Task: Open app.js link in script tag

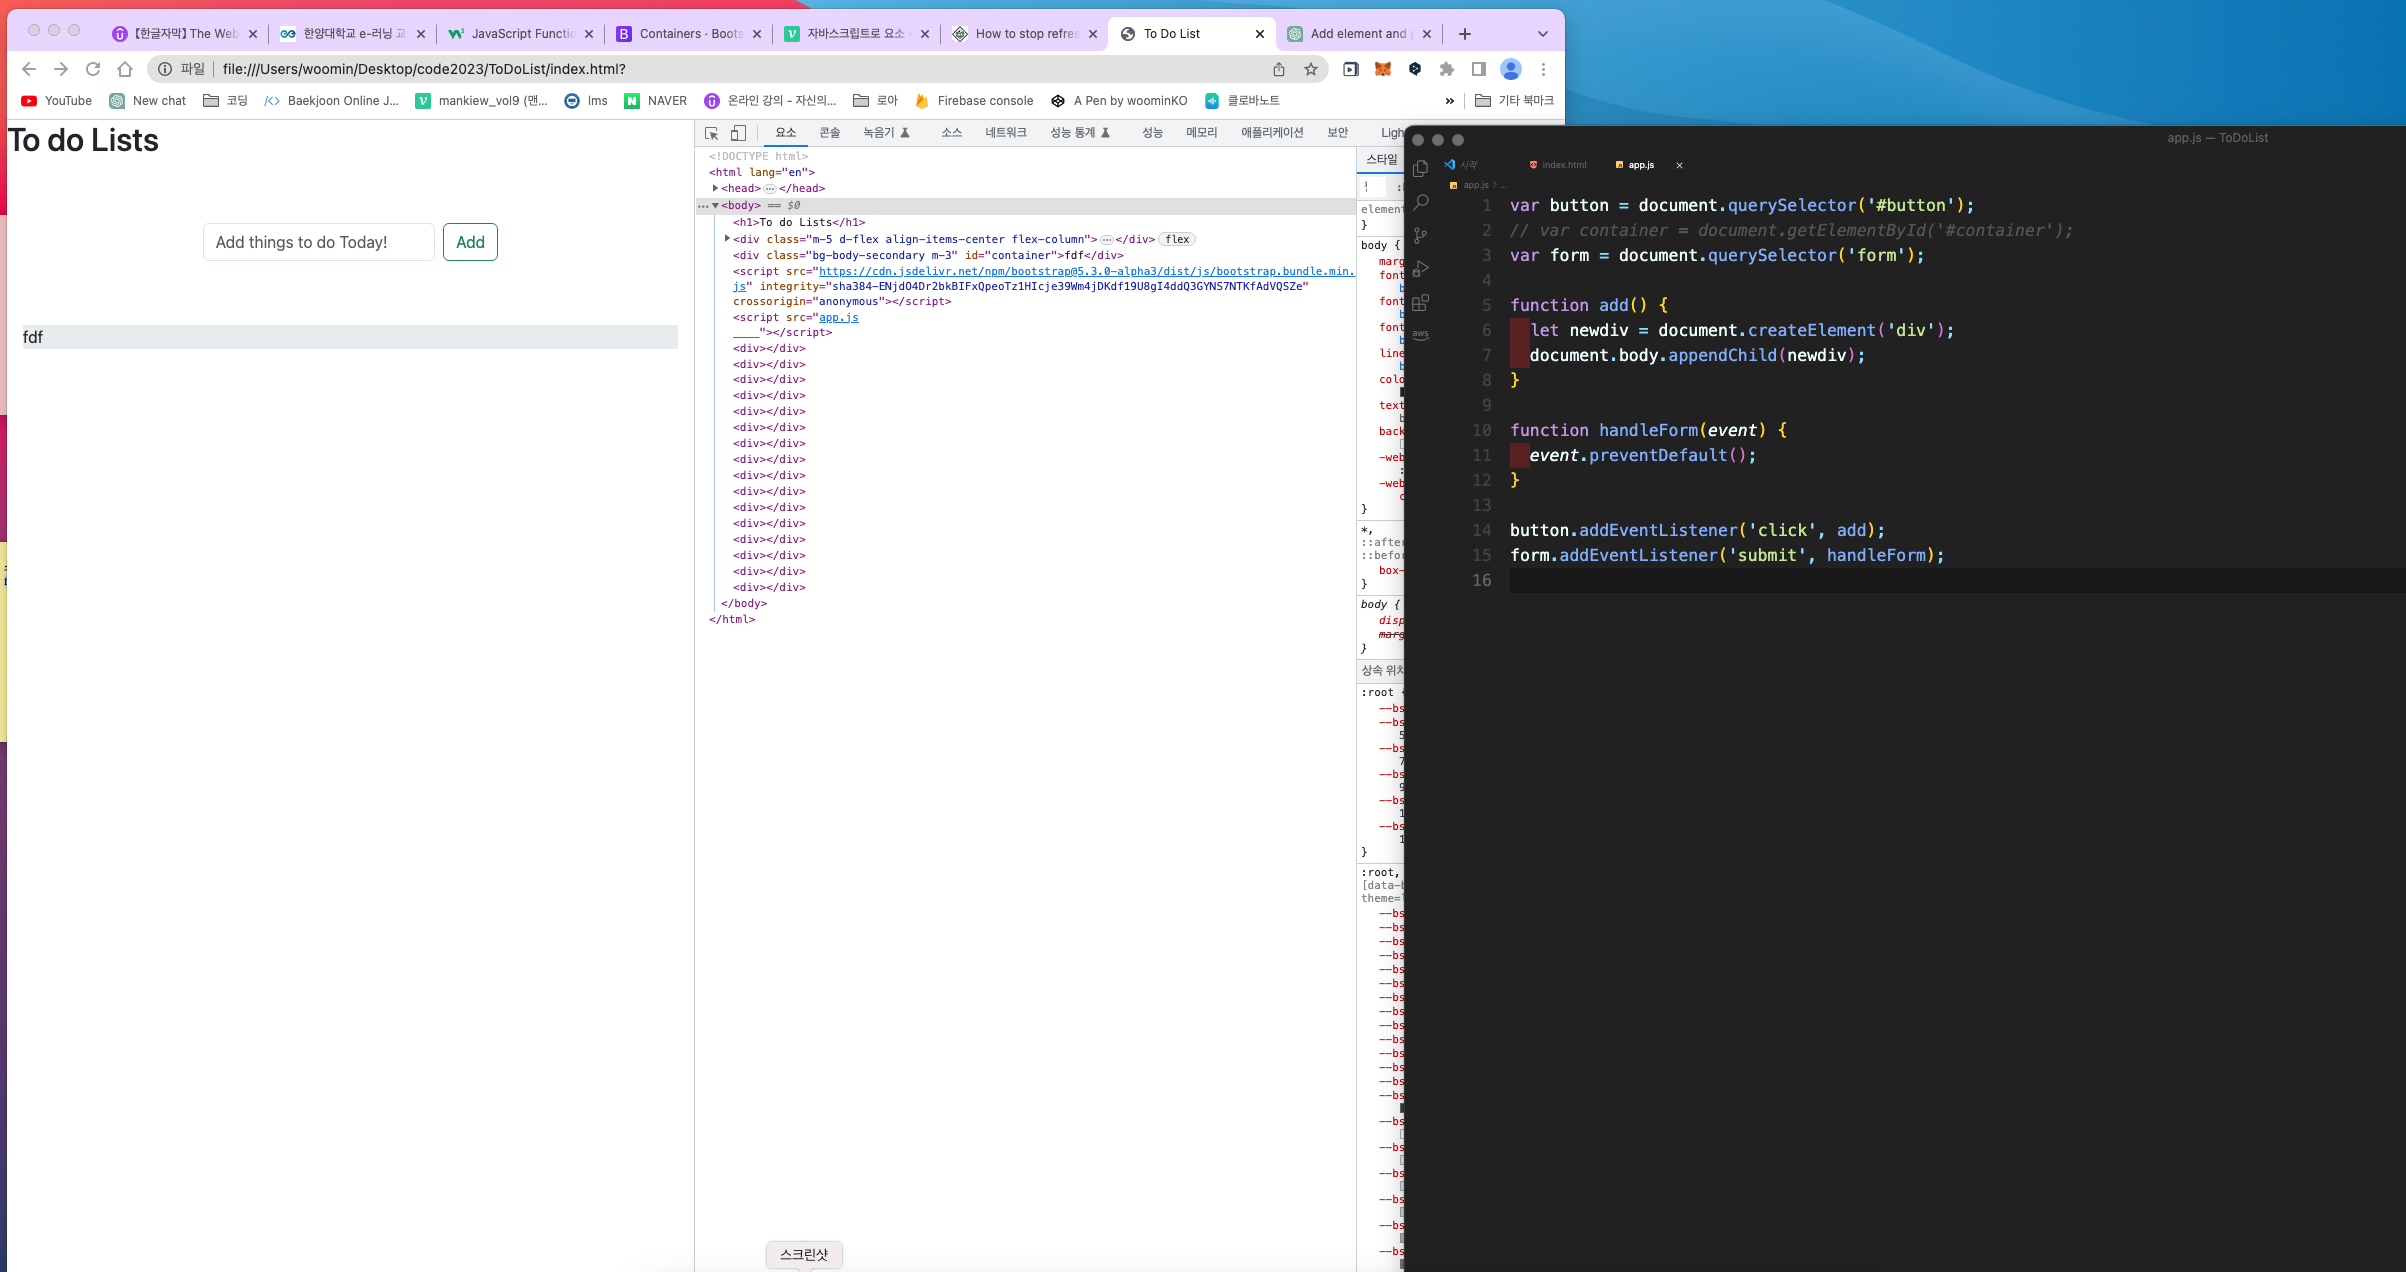Action: [x=838, y=317]
